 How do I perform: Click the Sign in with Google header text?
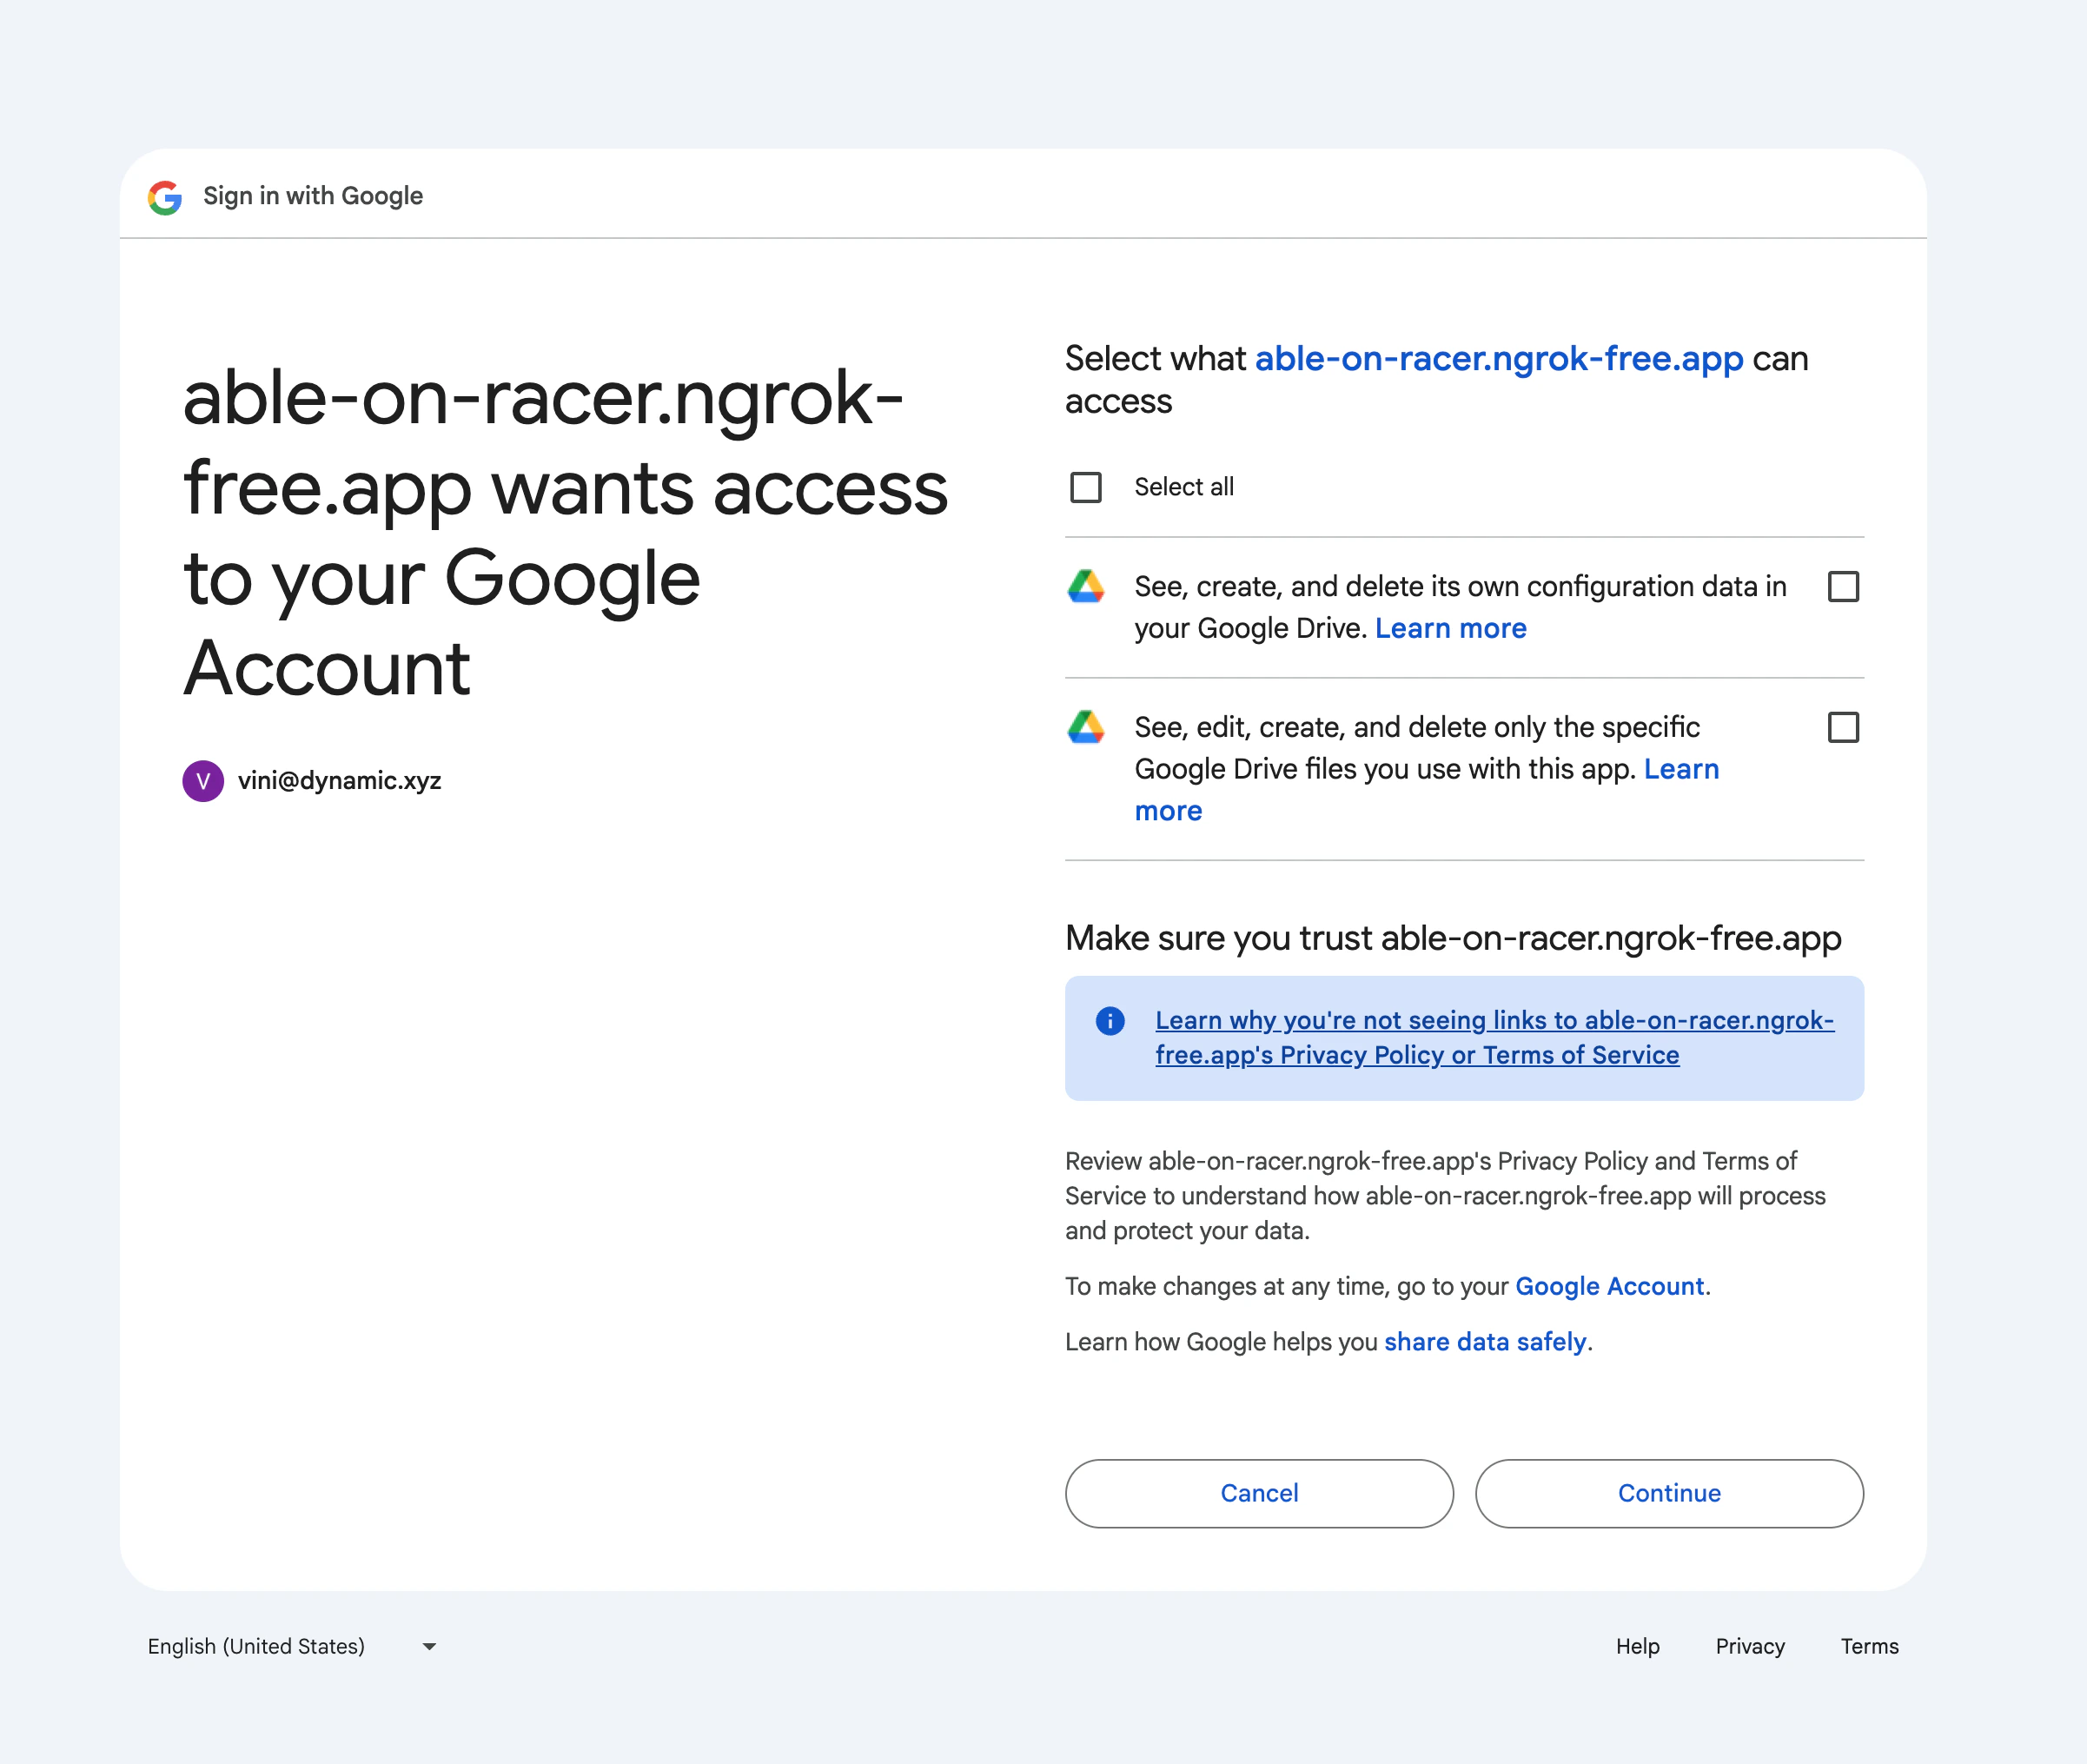point(313,196)
